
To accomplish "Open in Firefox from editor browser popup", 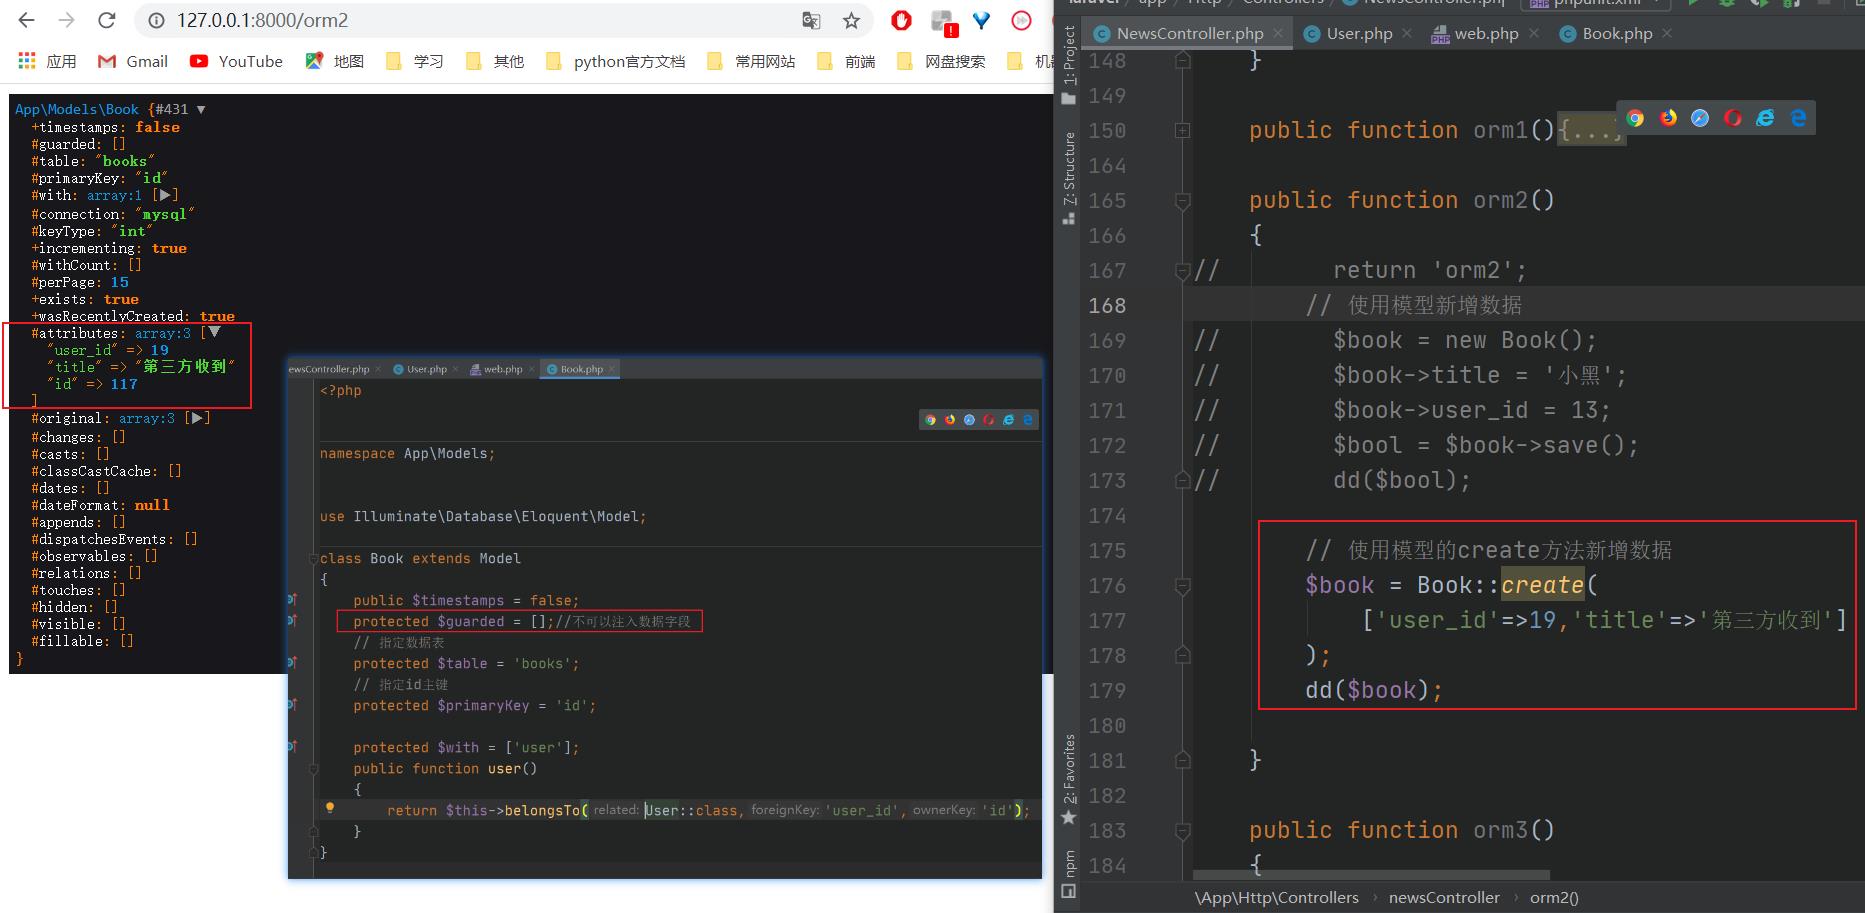I will click(x=1668, y=118).
